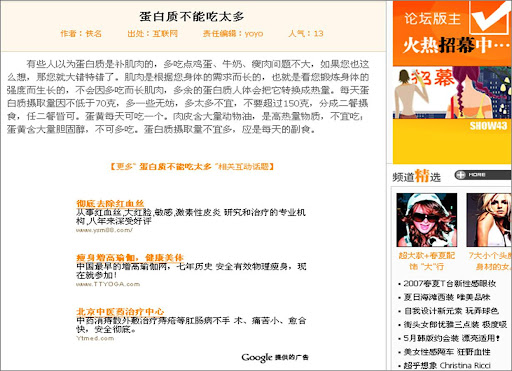The height and width of the screenshot is (371, 512).
Task: Open the sunglasses girl thumbnail
Action: [426, 220]
